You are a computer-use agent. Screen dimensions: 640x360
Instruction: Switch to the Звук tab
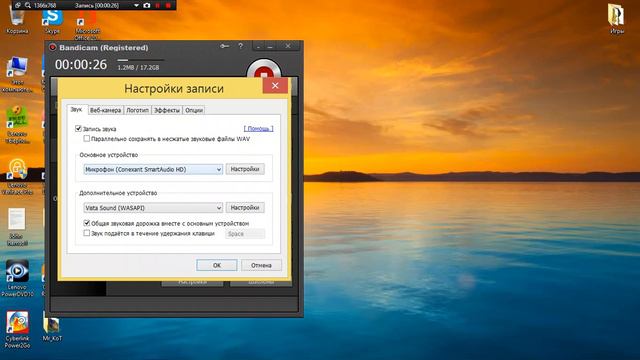point(76,109)
